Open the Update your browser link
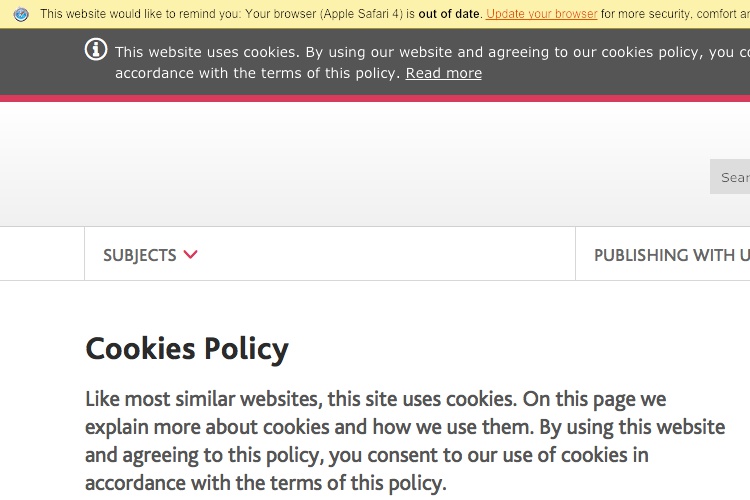The height and width of the screenshot is (500, 750). (x=541, y=14)
